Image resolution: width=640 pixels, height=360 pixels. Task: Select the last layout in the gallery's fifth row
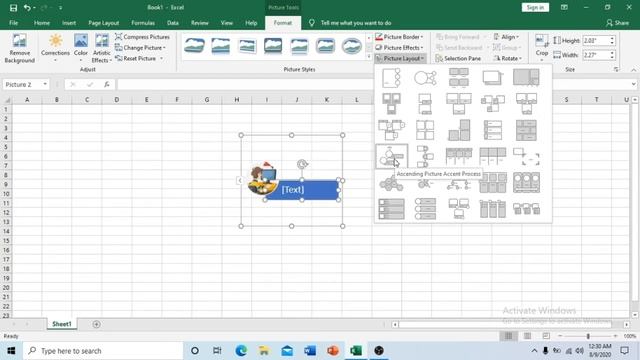(526, 182)
